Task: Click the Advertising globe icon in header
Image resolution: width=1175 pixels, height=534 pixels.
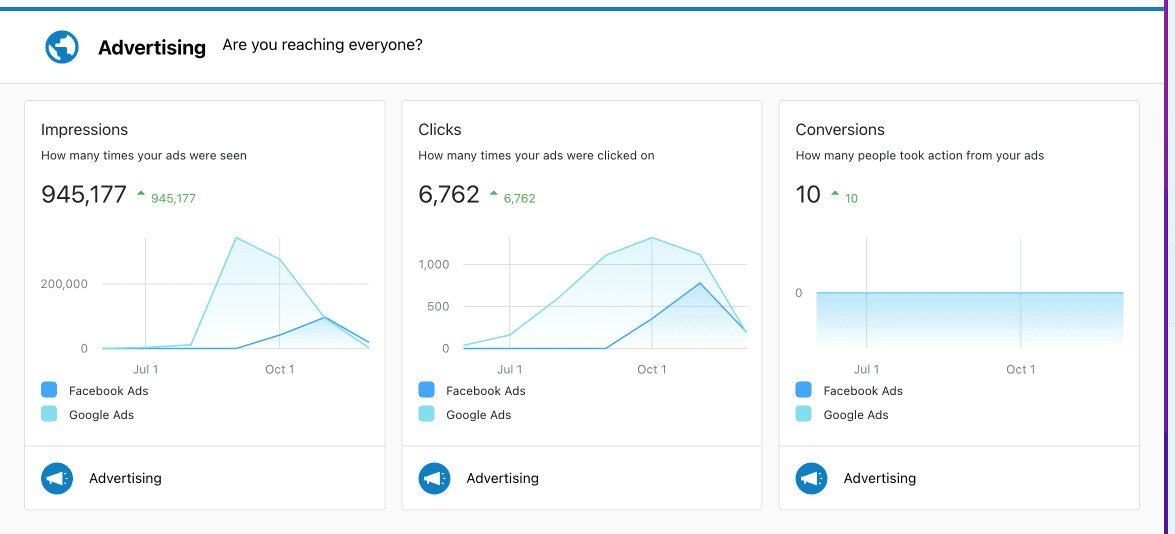Action: click(x=62, y=47)
